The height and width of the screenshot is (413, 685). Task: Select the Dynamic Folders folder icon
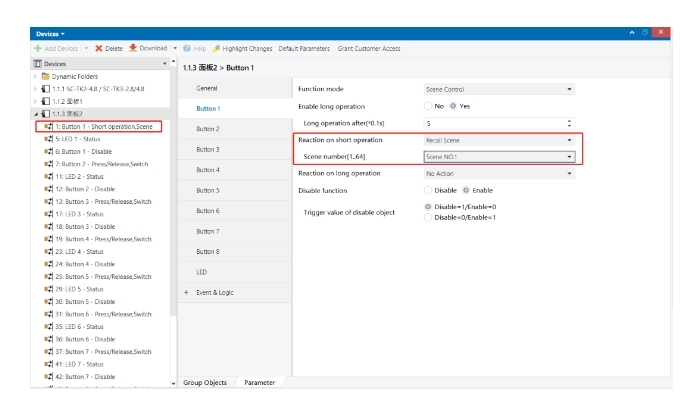click(20, 76)
